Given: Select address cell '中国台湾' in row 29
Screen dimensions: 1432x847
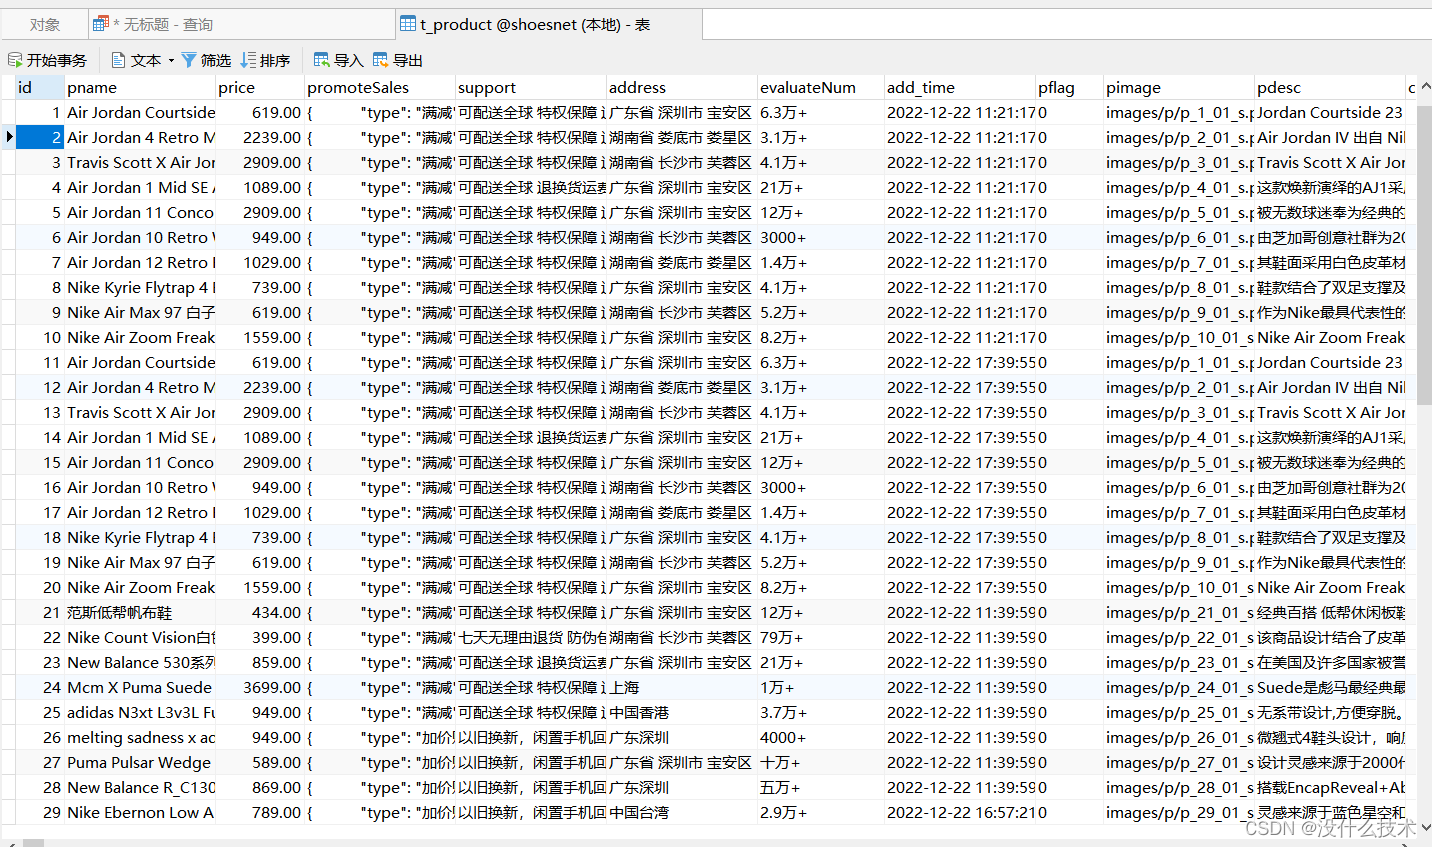Looking at the screenshot, I should (682, 812).
